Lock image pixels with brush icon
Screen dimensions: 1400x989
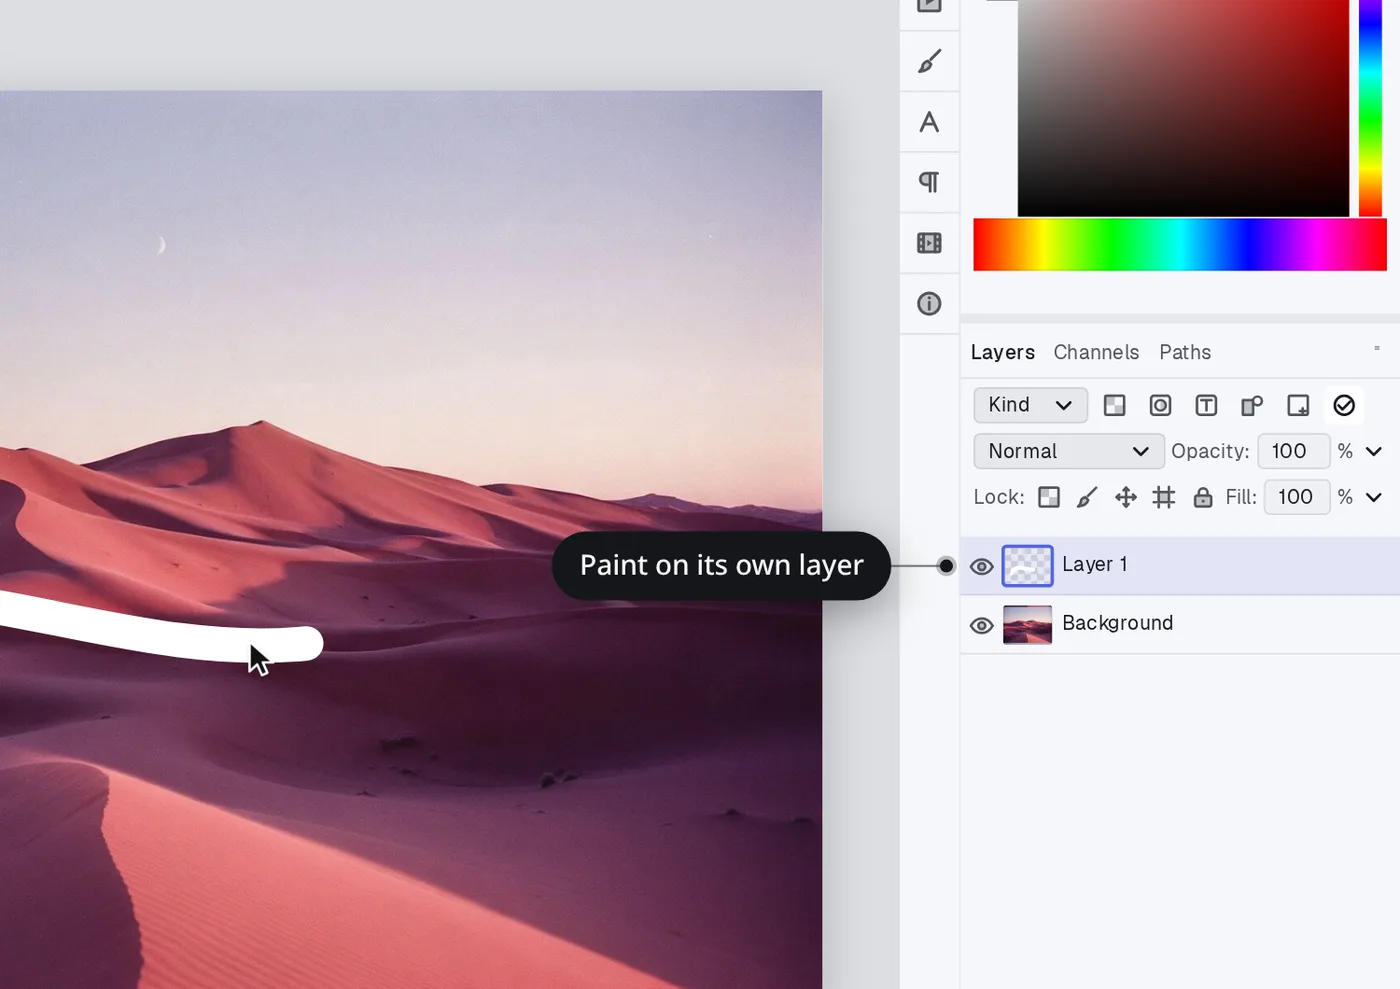click(x=1087, y=497)
